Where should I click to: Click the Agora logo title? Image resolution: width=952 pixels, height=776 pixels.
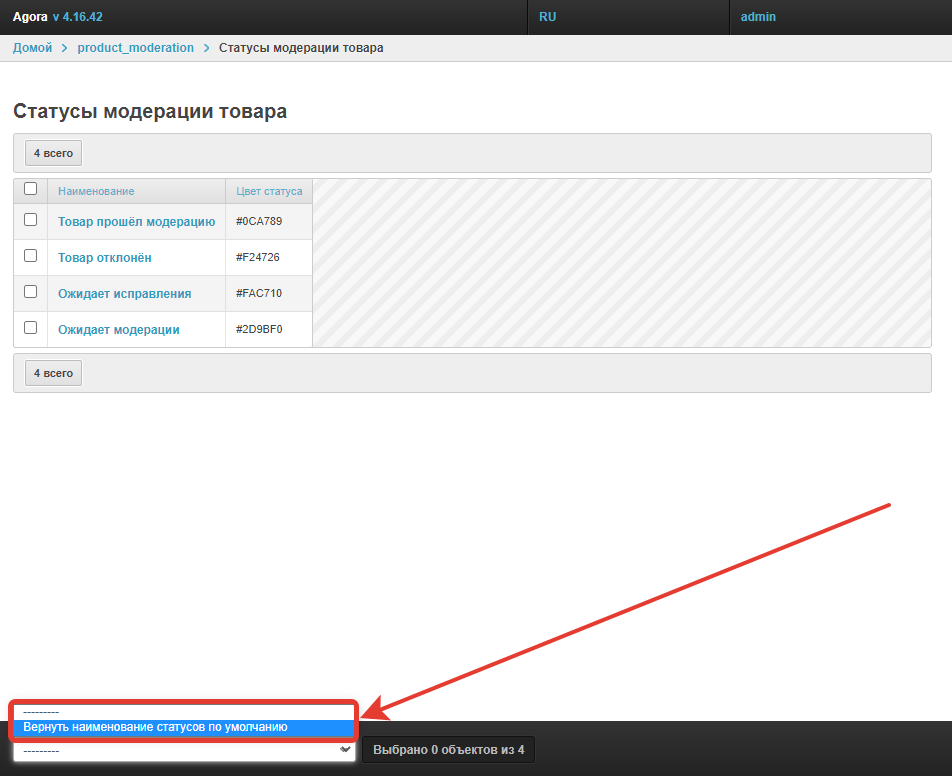point(30,17)
